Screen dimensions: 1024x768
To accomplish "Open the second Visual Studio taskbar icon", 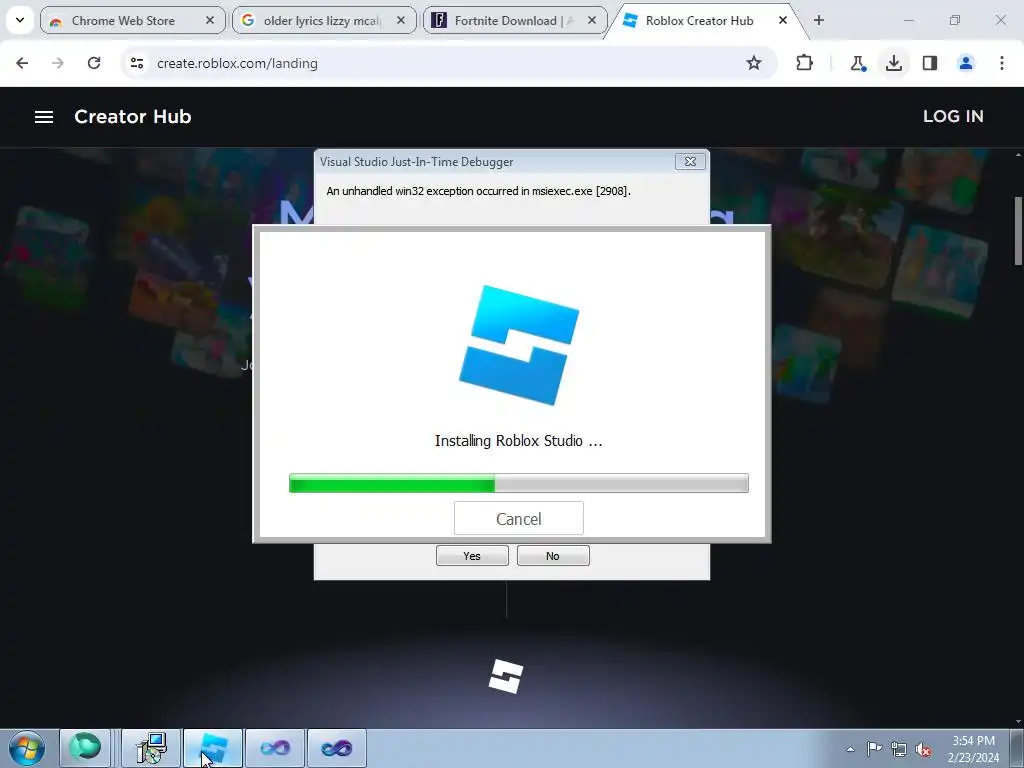I will tap(337, 748).
